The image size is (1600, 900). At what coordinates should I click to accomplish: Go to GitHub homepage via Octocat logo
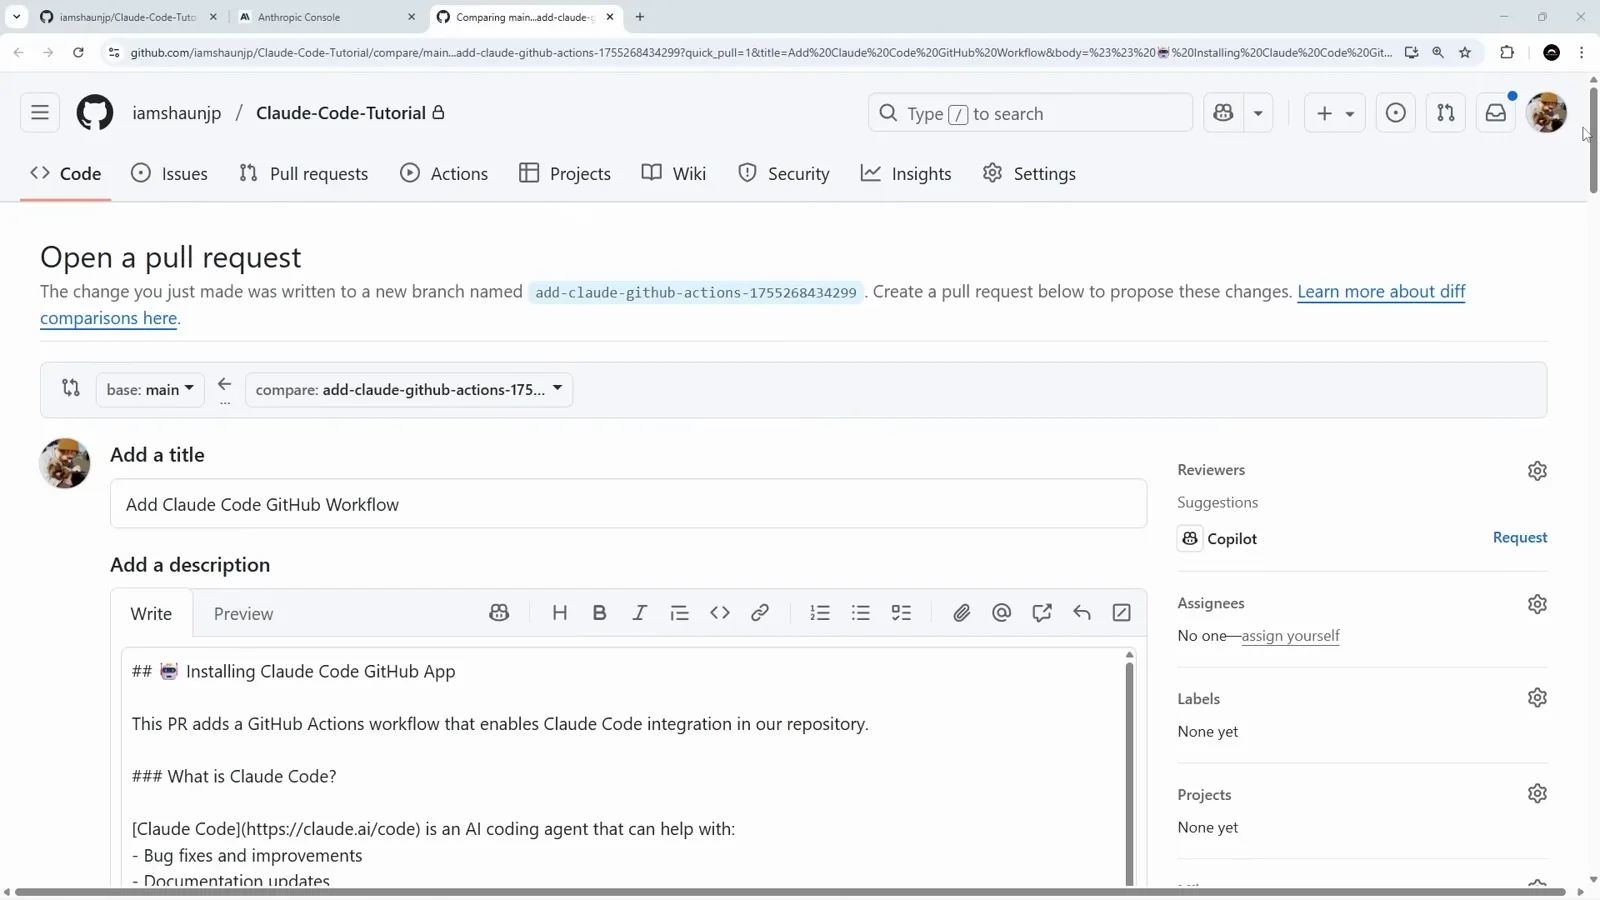(x=95, y=113)
